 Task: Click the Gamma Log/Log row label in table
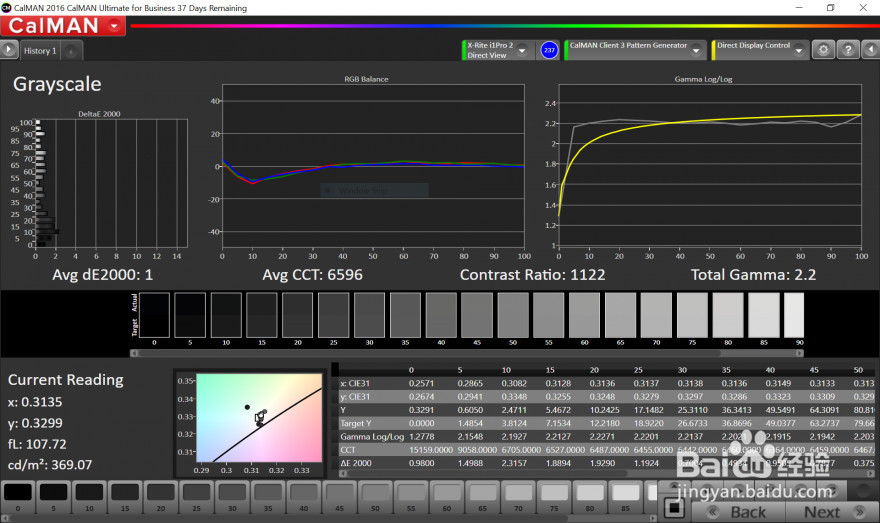[372, 437]
